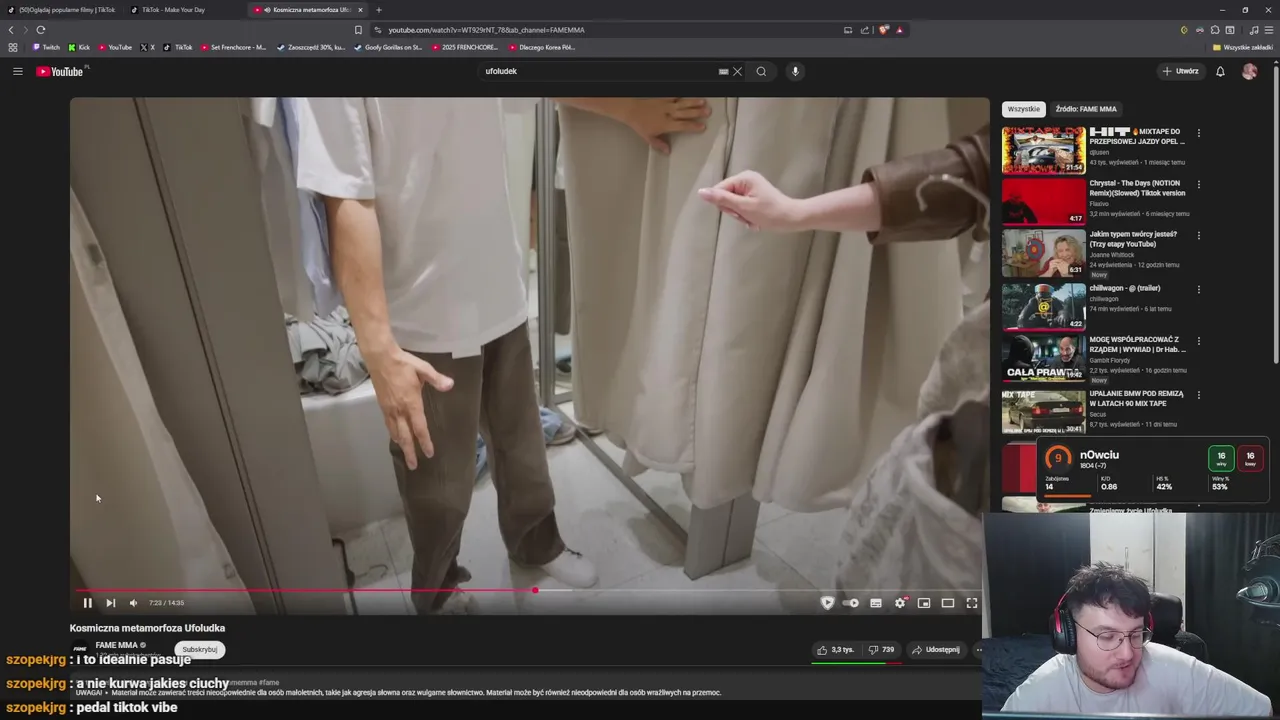Open options menu for MIXTAPE OPEL video
The image size is (1280, 720).
pos(1199,133)
